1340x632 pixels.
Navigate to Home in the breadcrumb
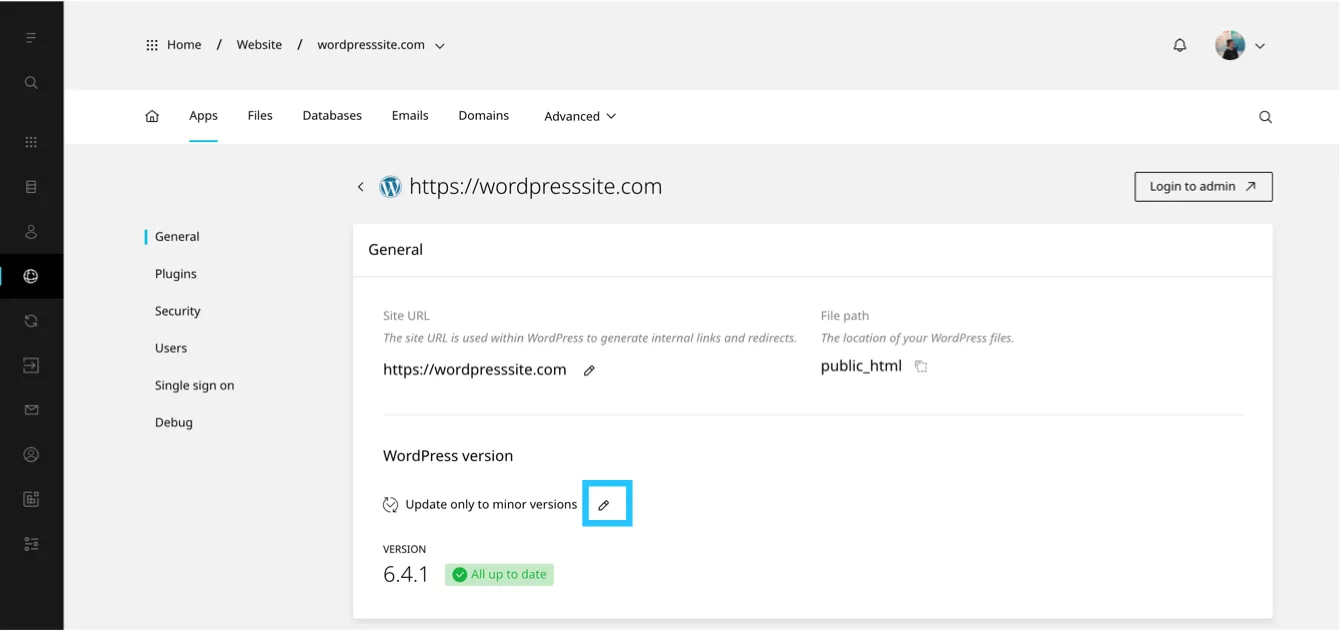pos(183,45)
